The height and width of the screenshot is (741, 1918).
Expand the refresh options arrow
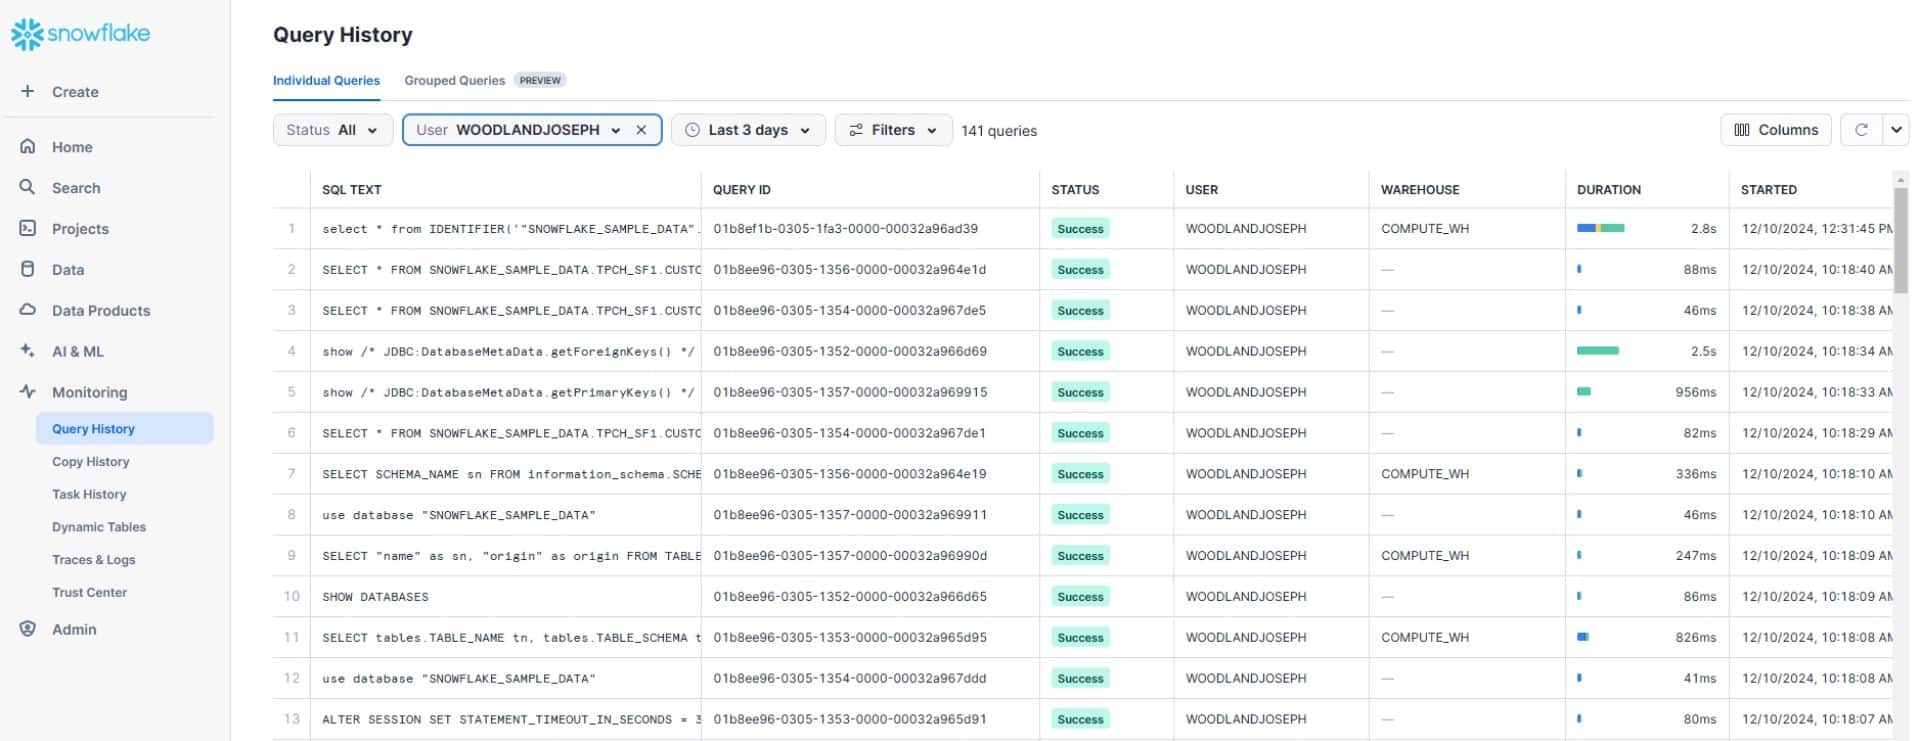tap(1895, 130)
